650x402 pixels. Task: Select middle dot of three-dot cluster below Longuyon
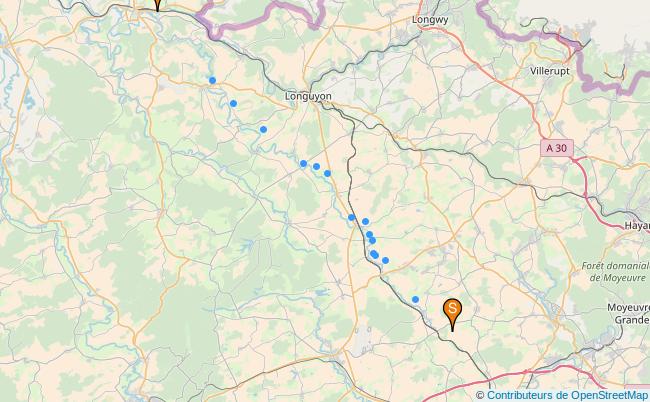click(316, 166)
